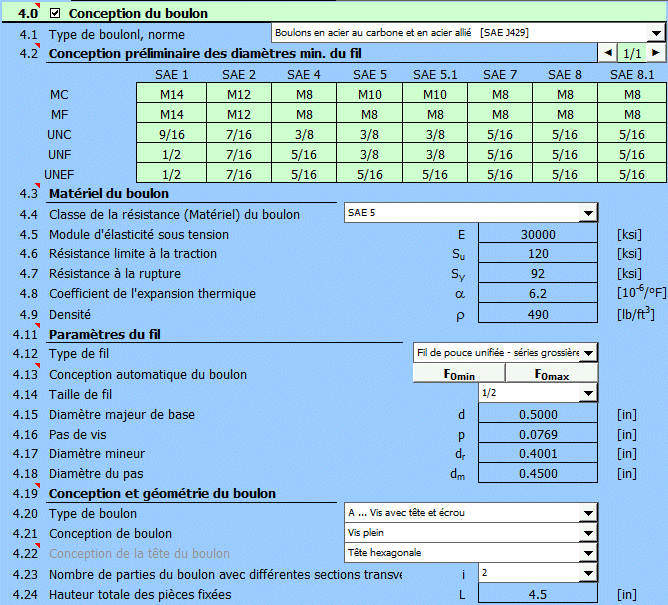The image size is (668, 605).
Task: Go to next page in preliminary design
Action: (656, 53)
